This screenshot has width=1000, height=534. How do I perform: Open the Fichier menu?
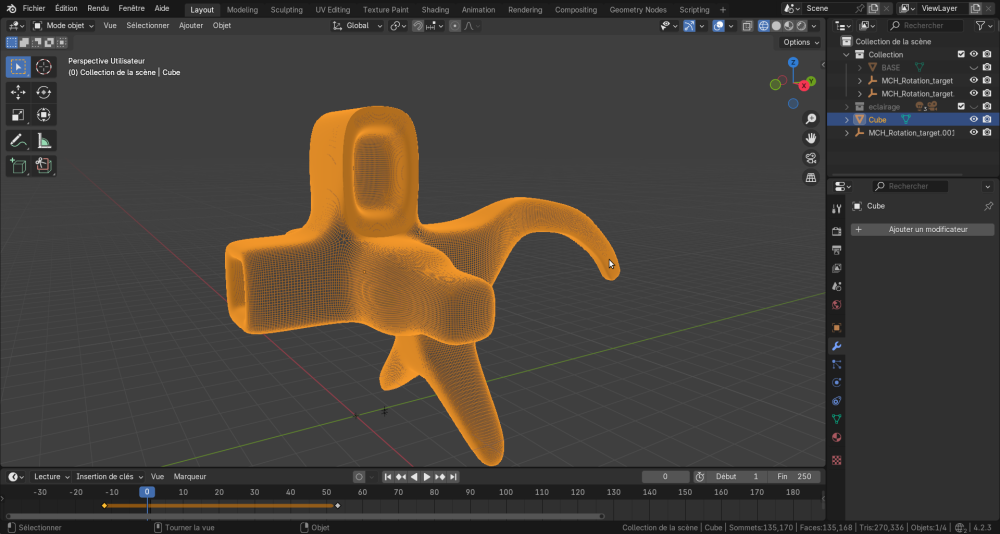click(34, 9)
